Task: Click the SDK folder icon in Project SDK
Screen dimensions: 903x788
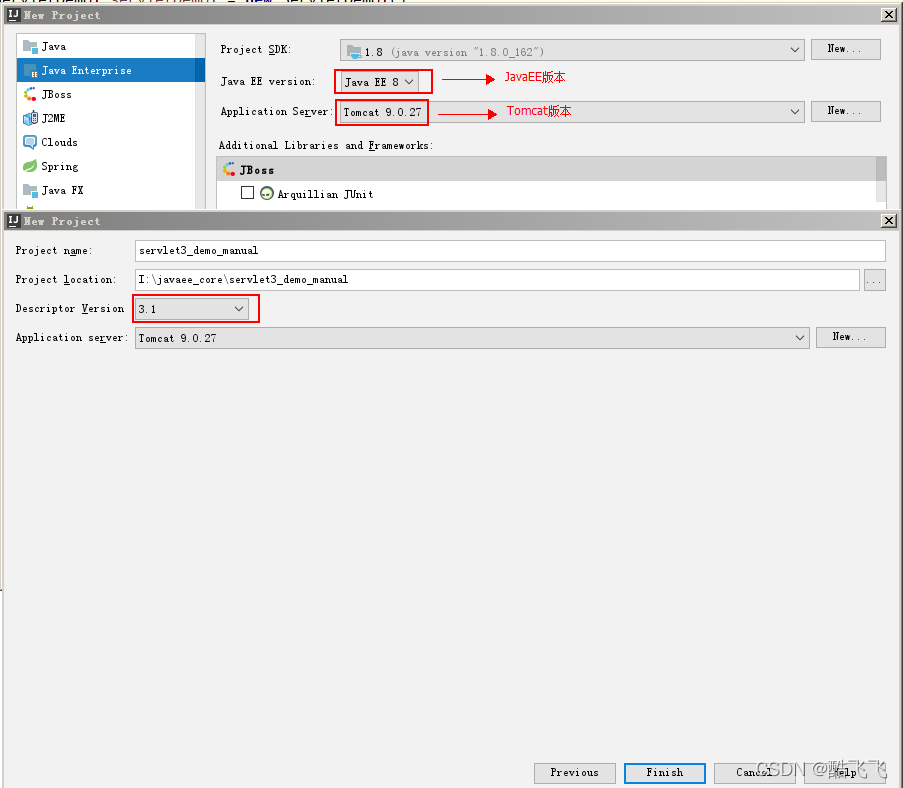Action: [x=354, y=52]
